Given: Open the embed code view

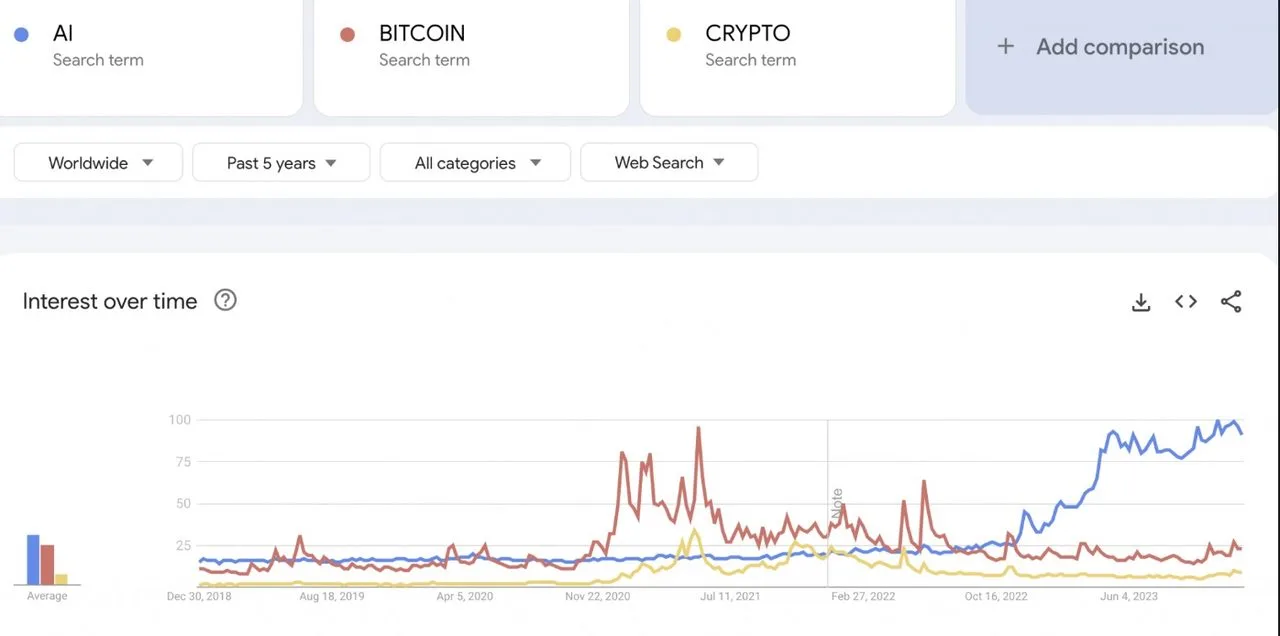Looking at the screenshot, I should 1185,301.
